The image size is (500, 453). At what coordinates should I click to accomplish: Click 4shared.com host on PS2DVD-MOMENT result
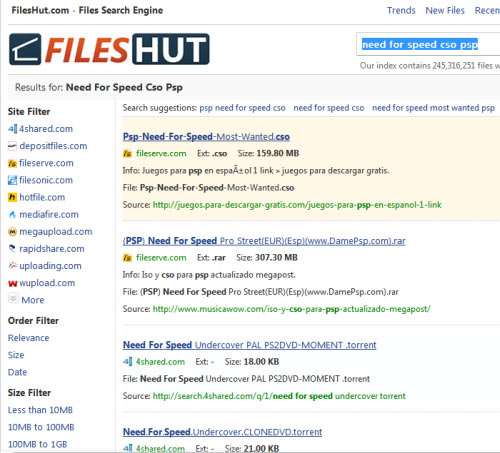pos(160,362)
